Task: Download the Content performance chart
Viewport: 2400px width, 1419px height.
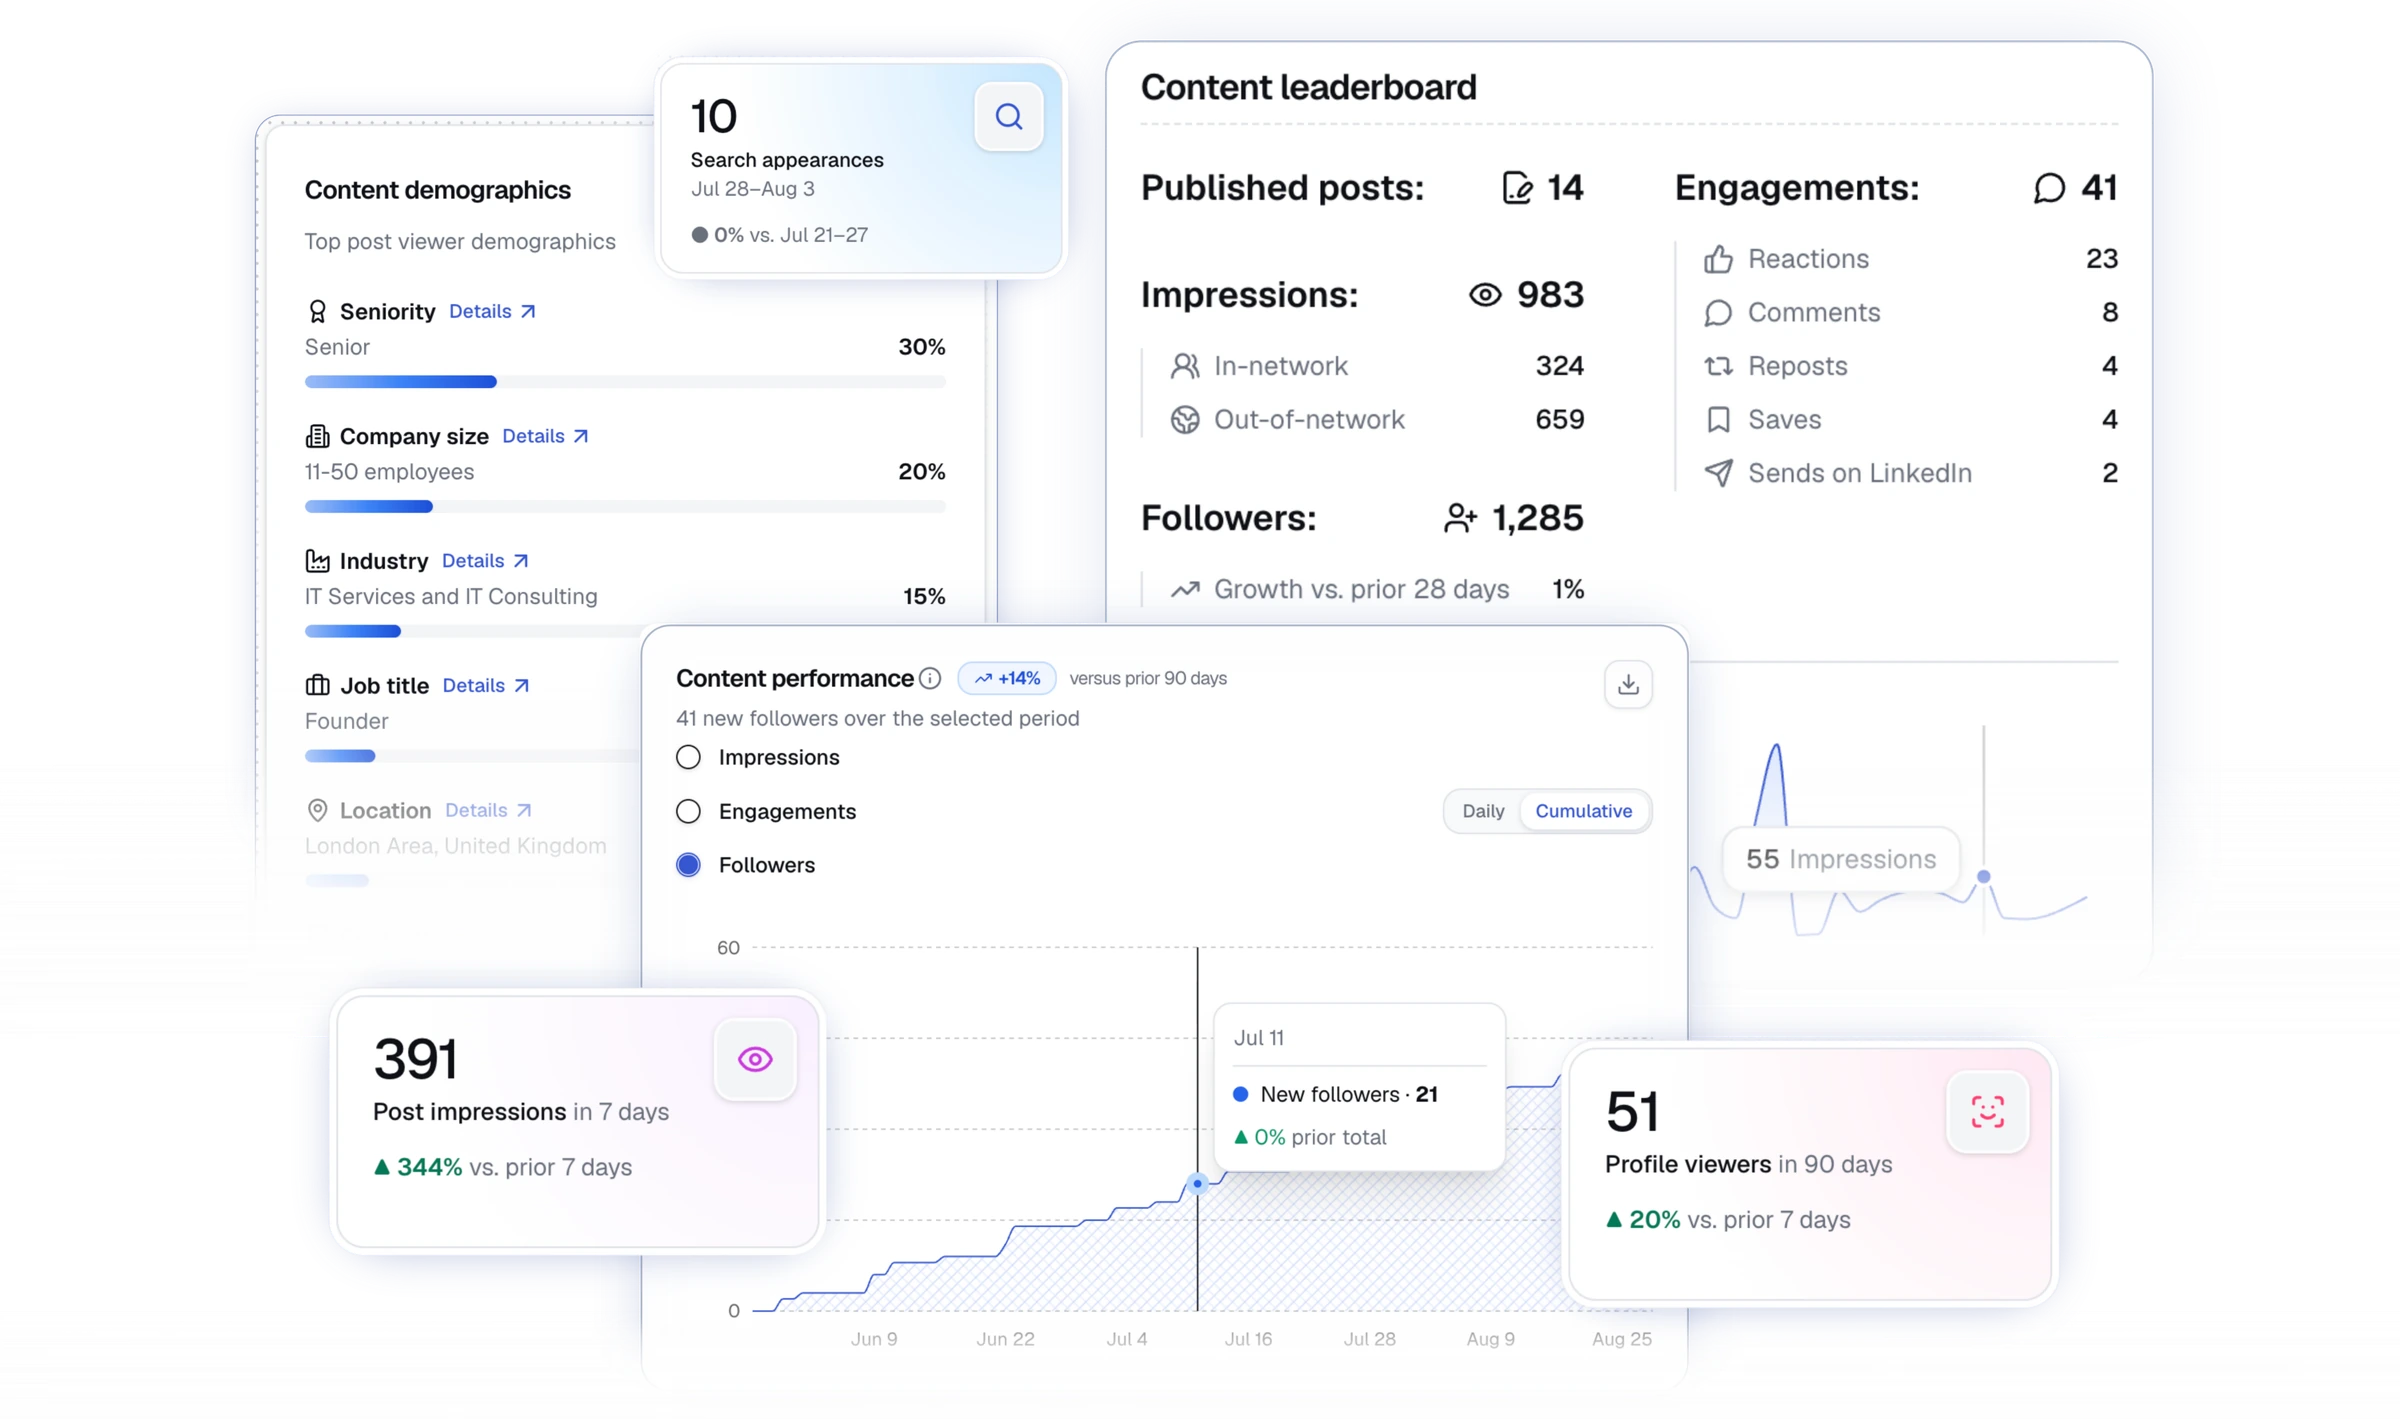Action: (1628, 684)
